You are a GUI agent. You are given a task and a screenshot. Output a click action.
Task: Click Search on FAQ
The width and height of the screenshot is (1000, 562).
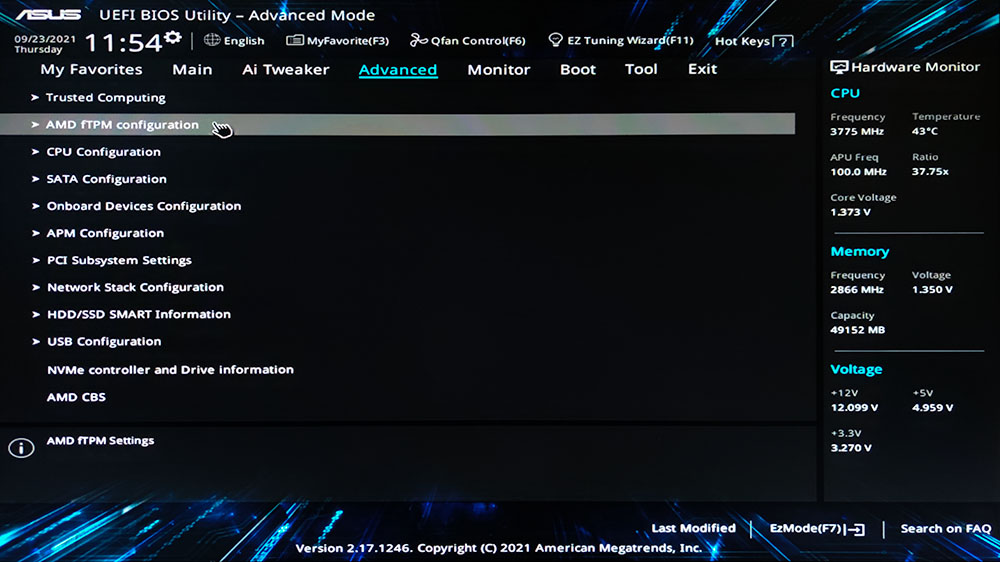[945, 529]
